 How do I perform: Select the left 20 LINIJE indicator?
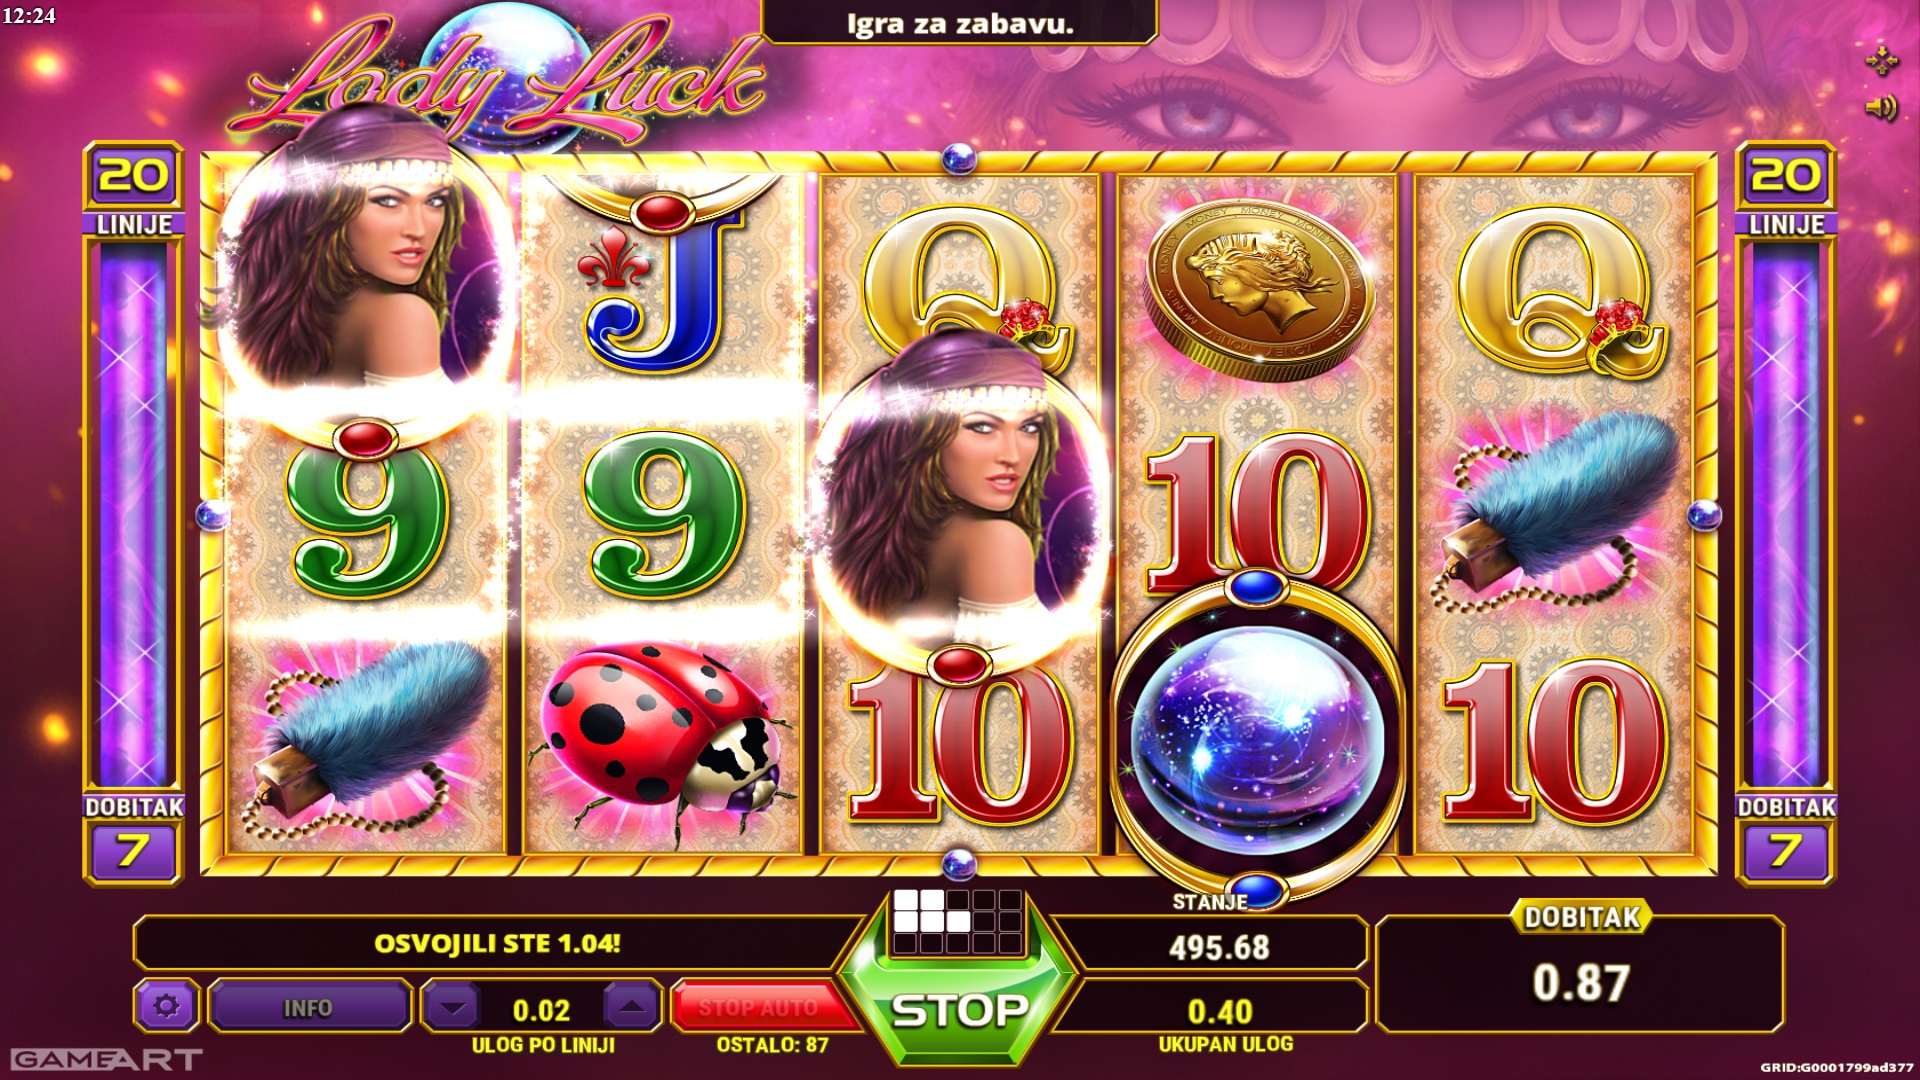134,190
